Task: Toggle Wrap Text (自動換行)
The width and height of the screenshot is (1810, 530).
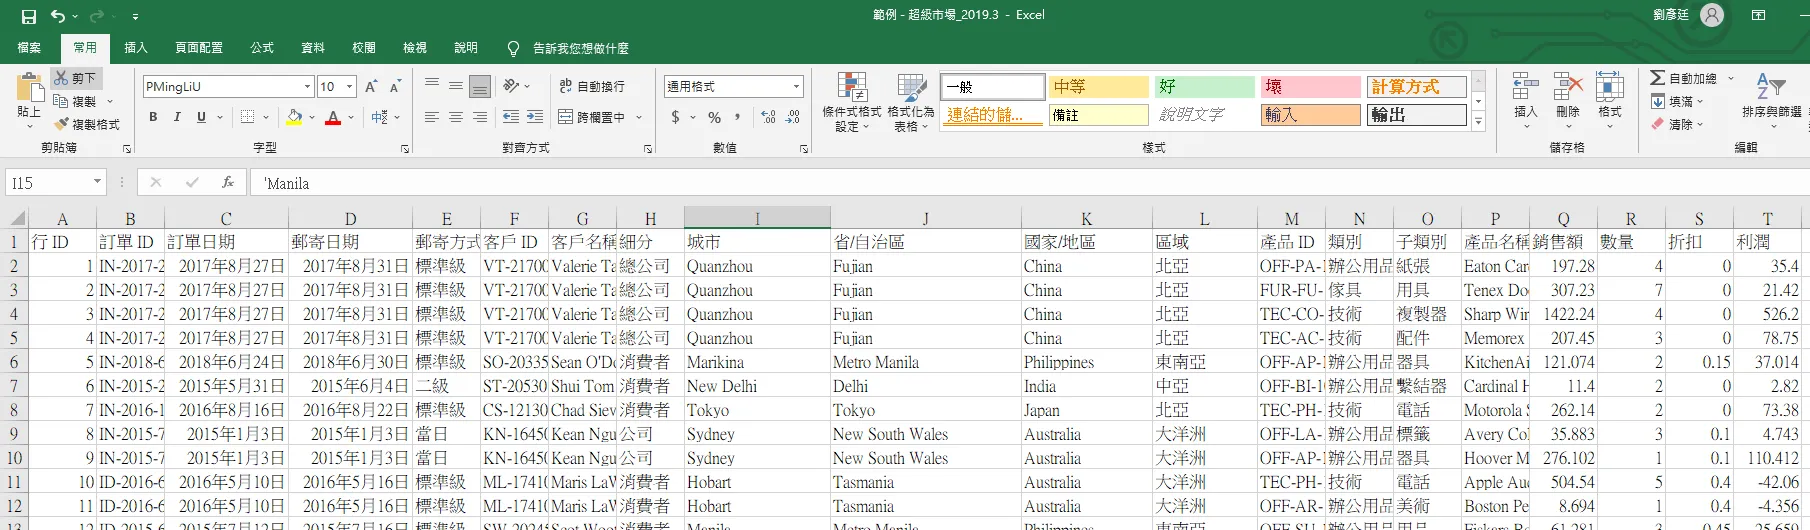Action: click(x=591, y=86)
